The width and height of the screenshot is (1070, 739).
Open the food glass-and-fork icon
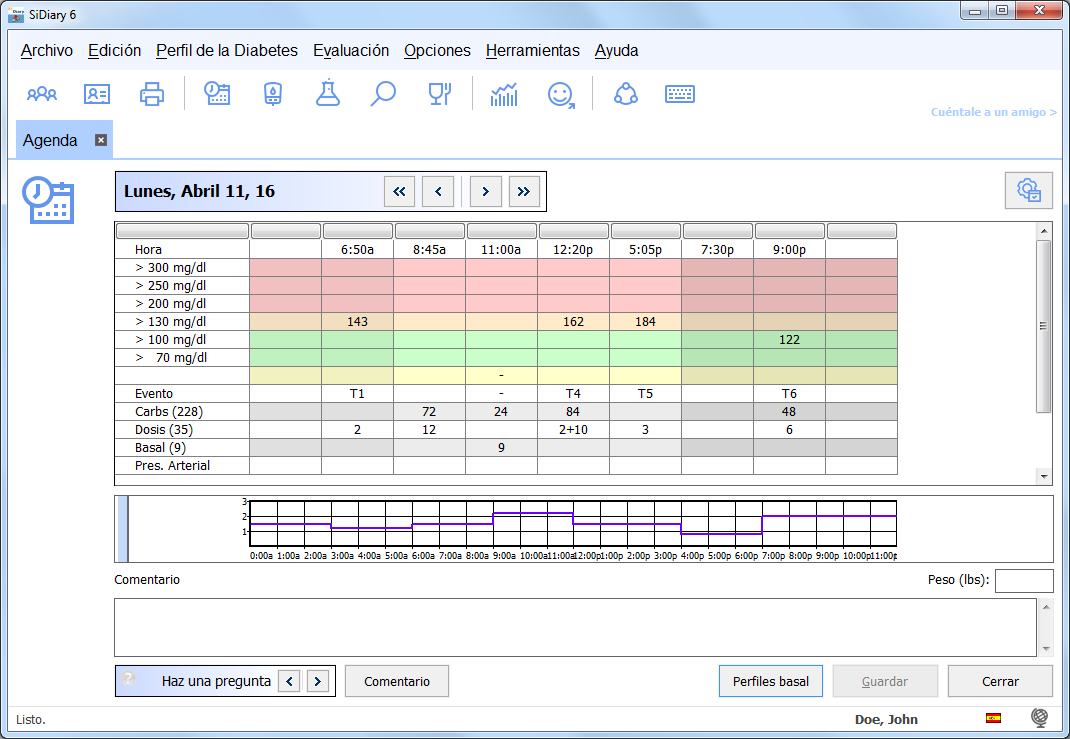(x=439, y=95)
